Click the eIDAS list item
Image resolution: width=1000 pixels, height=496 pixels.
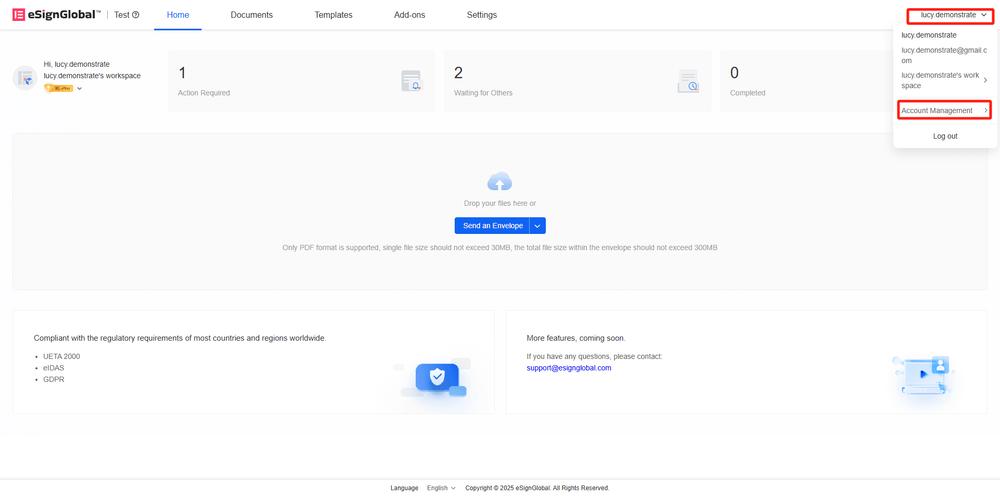click(52, 368)
